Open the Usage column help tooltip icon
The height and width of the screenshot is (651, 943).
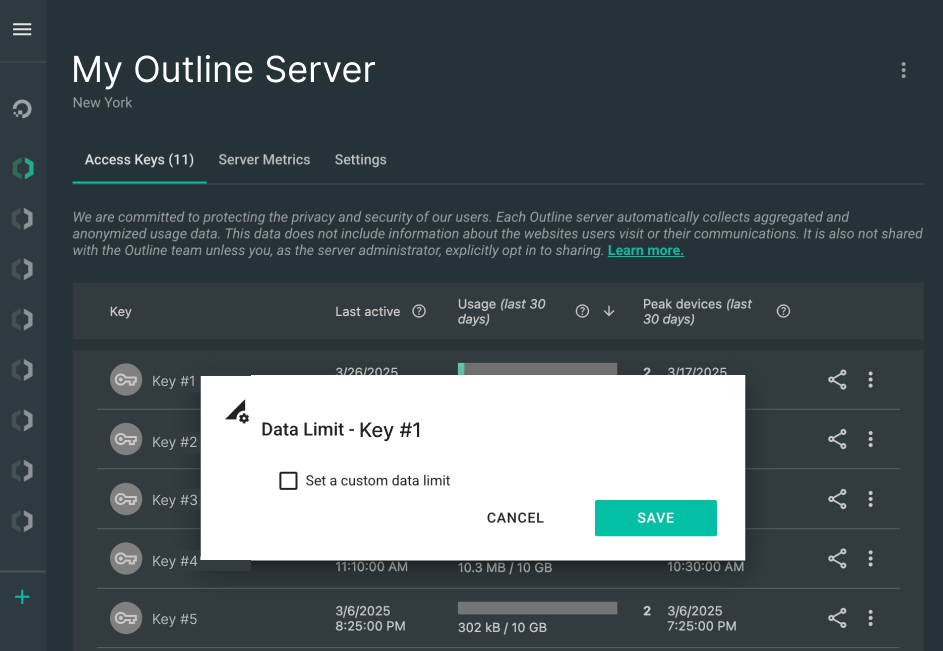click(x=582, y=311)
